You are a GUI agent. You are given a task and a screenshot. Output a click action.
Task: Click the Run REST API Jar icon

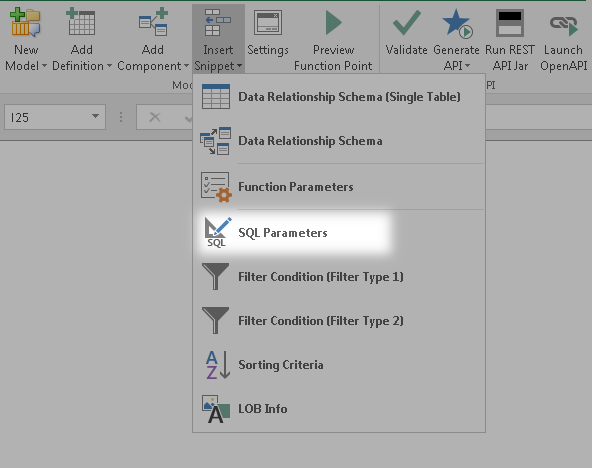click(510, 23)
